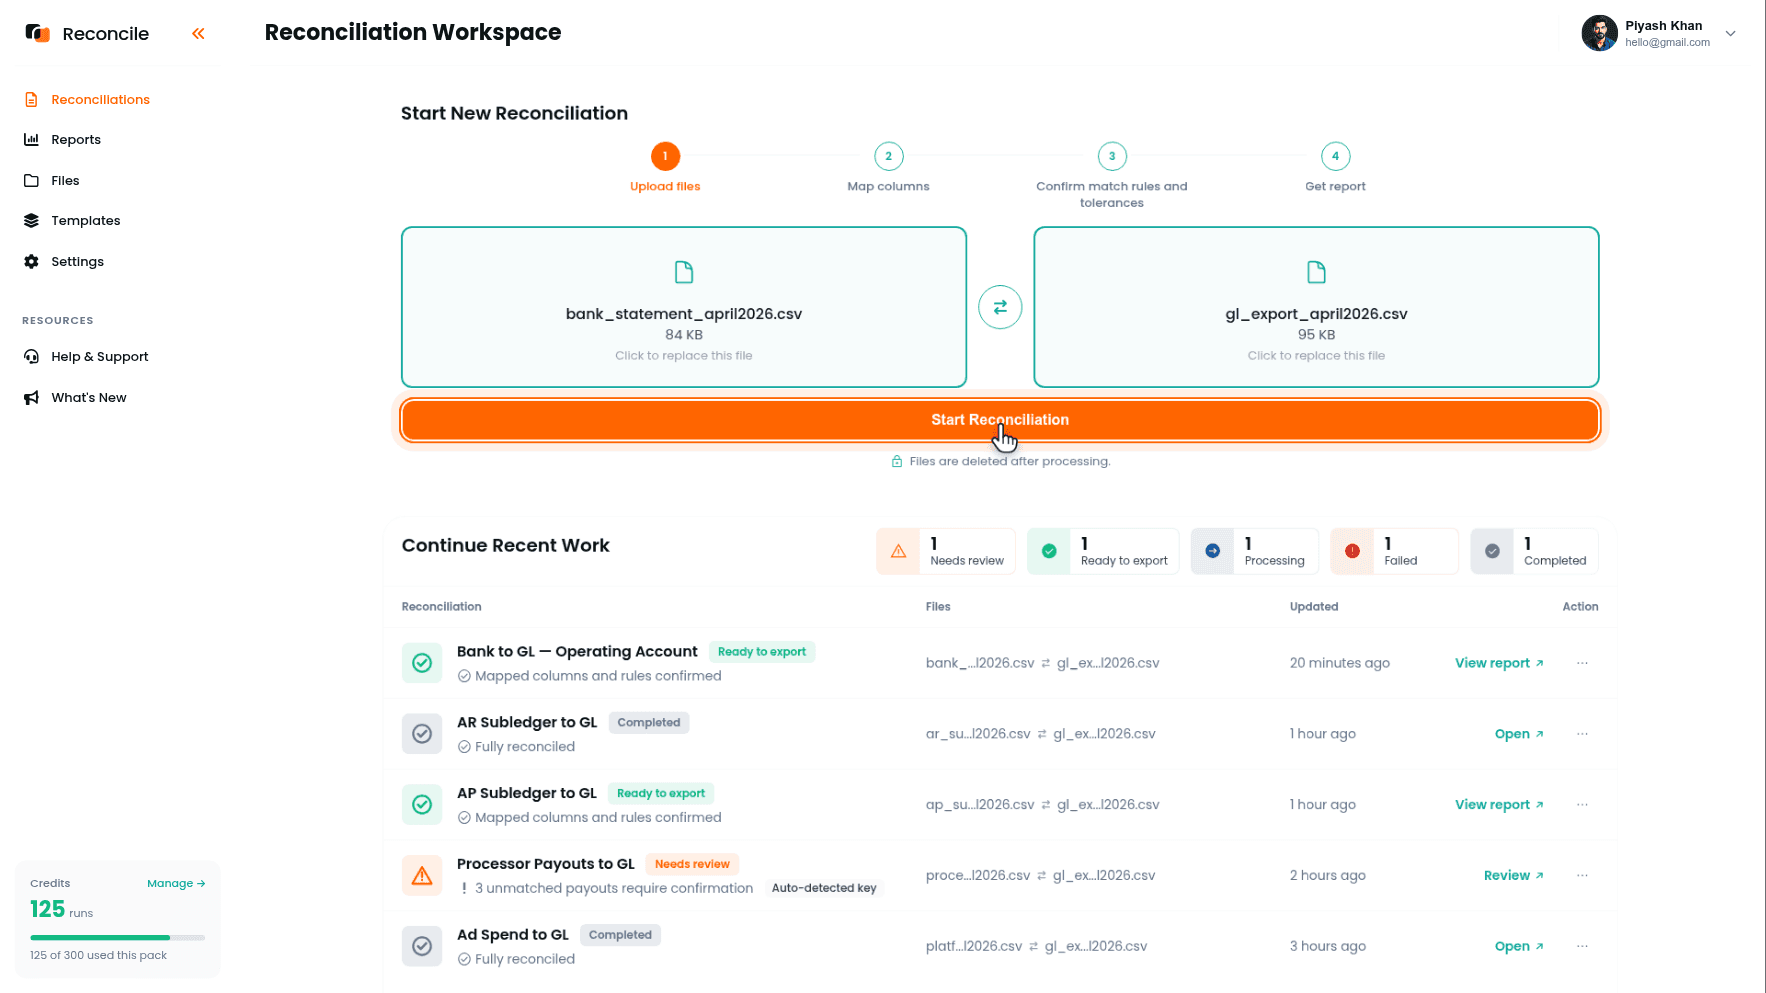This screenshot has height=993, width=1766.
Task: Open Reports in sidebar
Action: (x=76, y=139)
